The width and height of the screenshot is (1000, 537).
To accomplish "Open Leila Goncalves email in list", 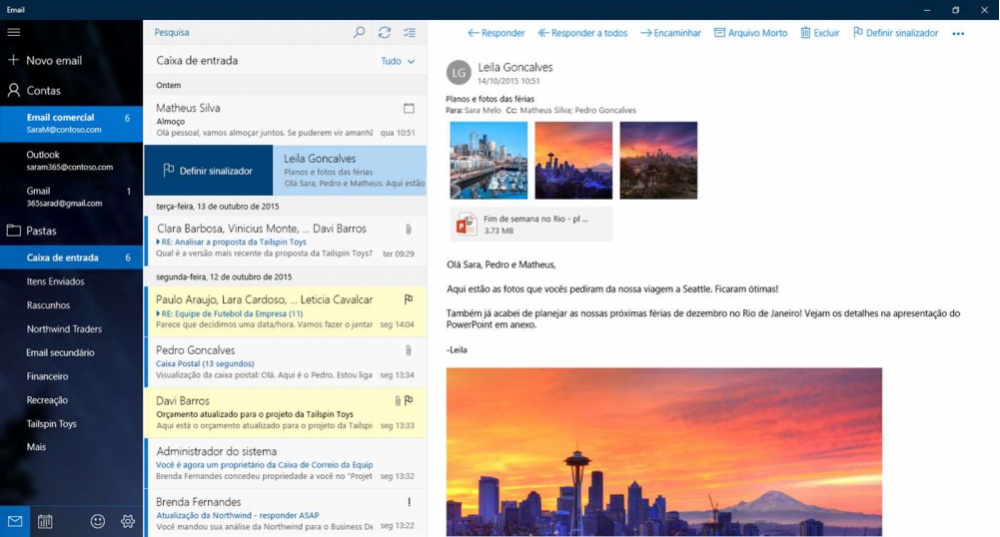I will 349,170.
